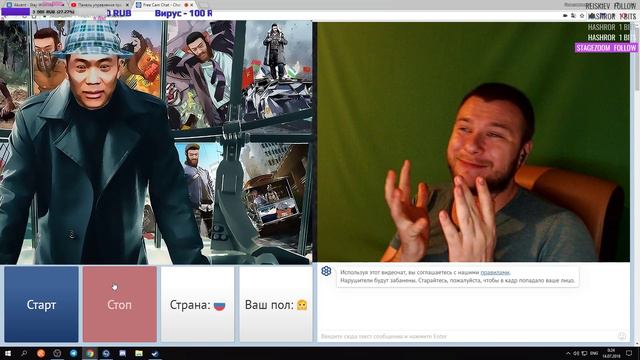Open the taskbar clock and date

(611, 353)
